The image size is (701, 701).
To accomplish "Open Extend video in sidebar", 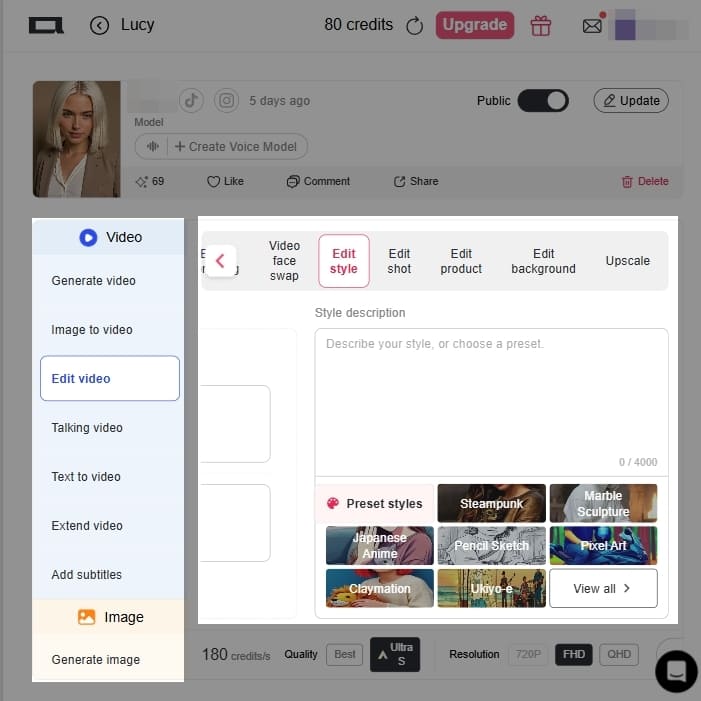I will point(110,526).
